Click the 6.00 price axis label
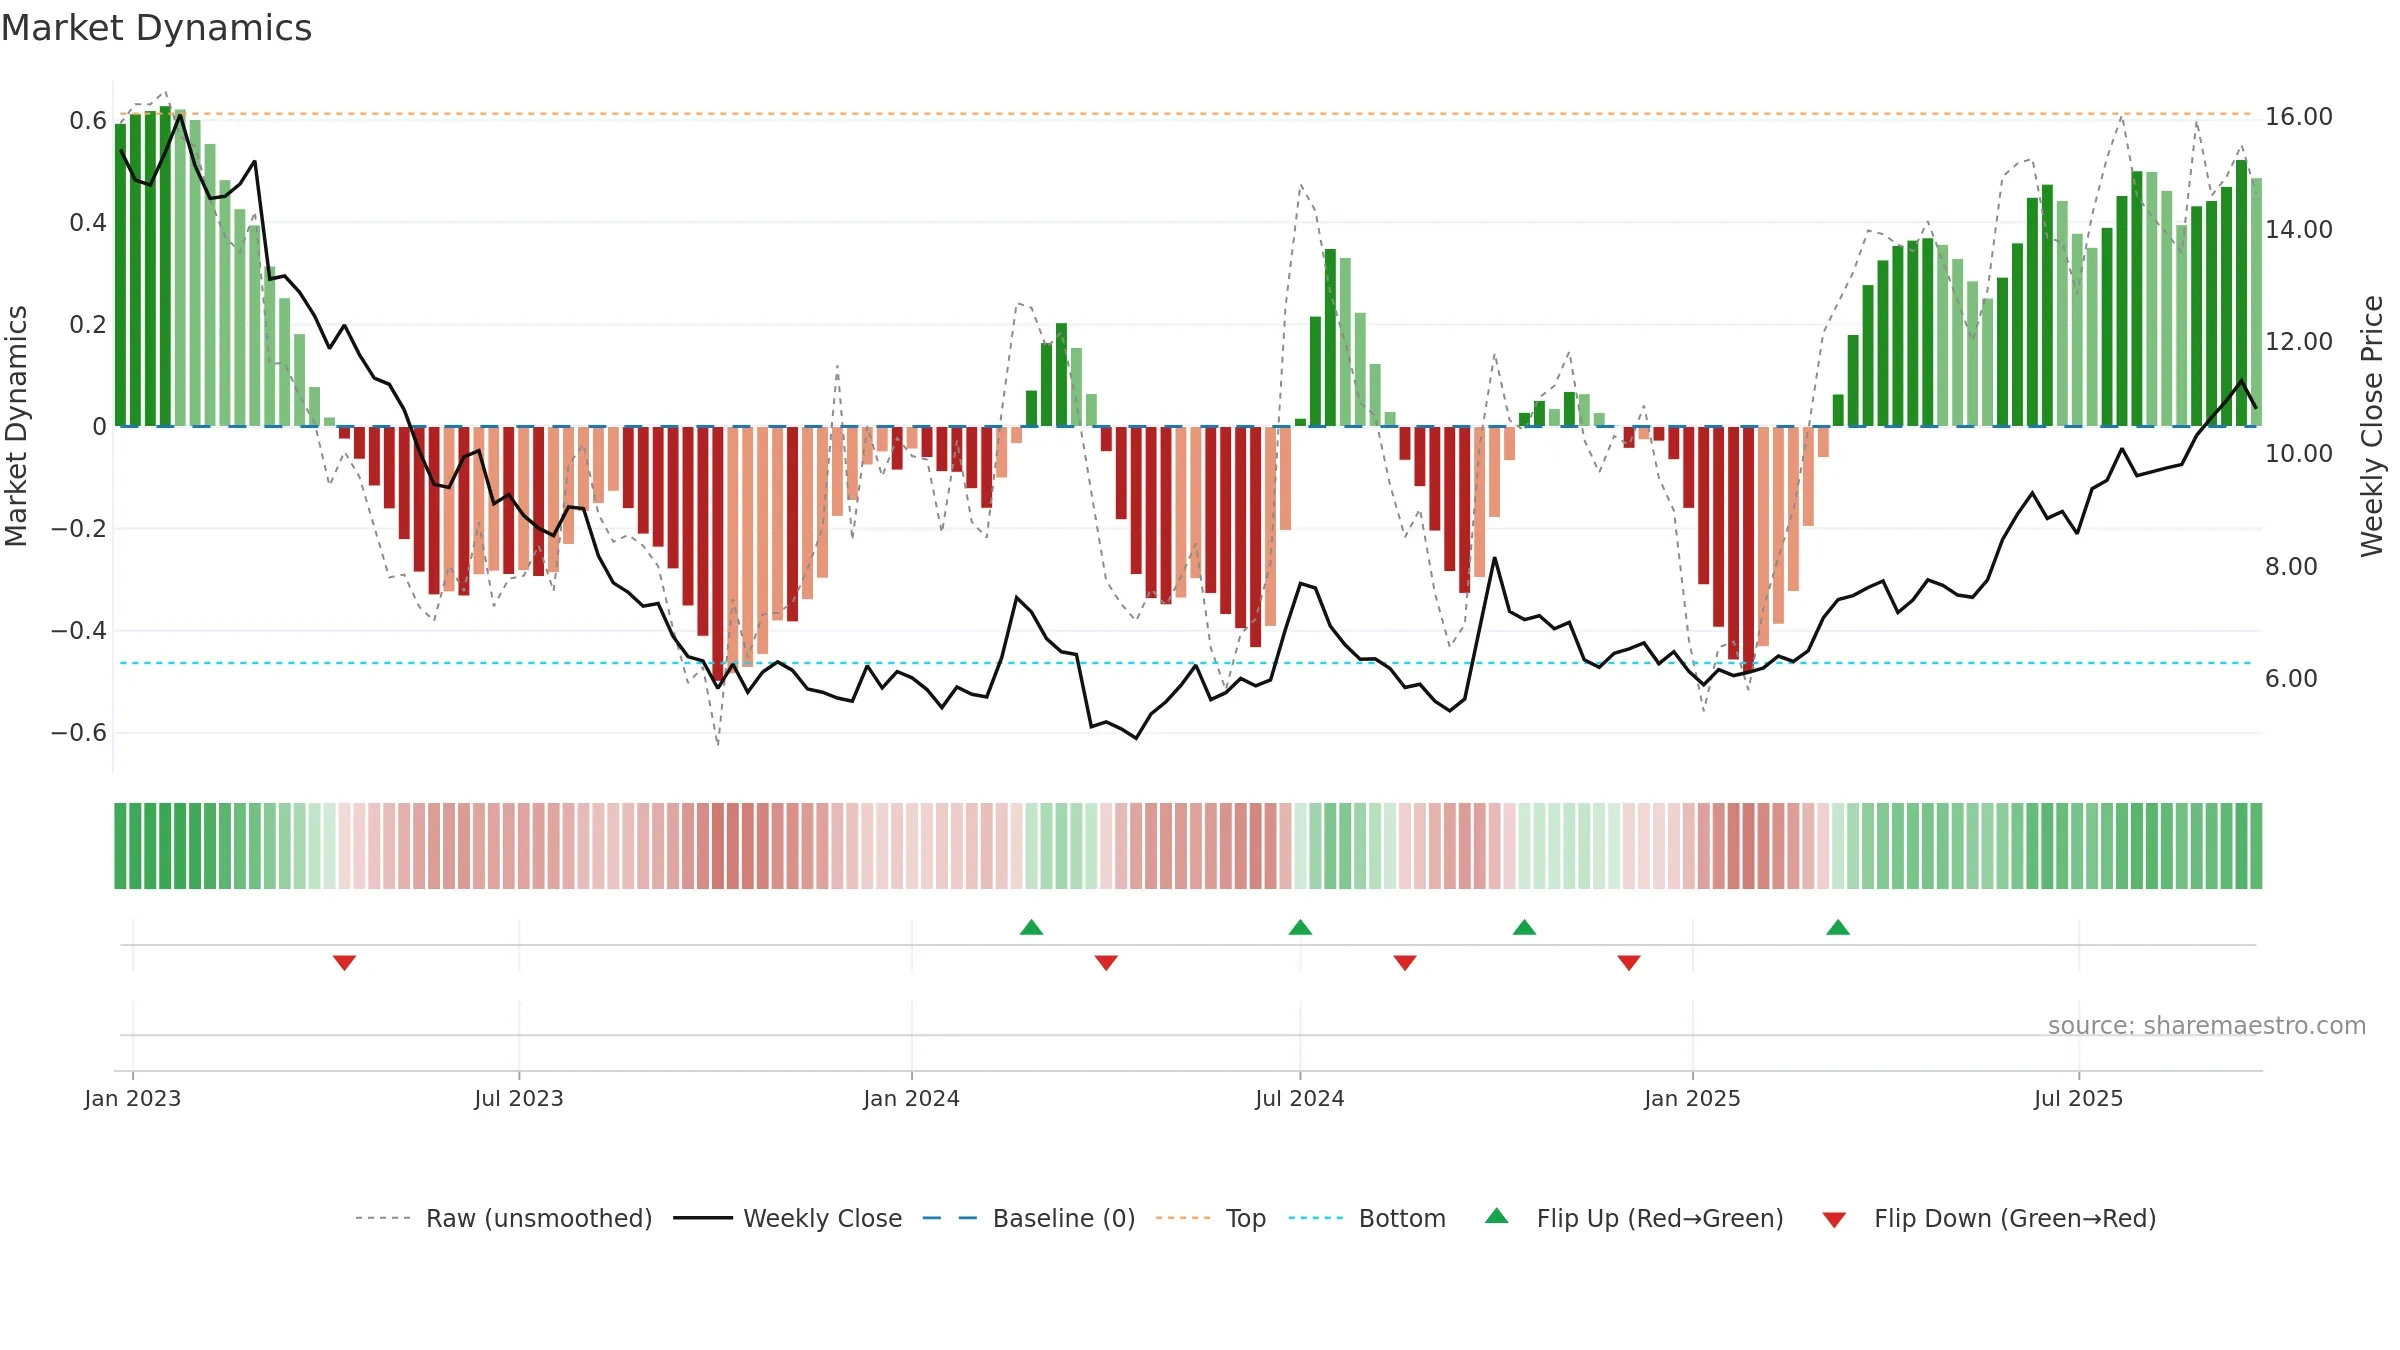 [x=2291, y=679]
